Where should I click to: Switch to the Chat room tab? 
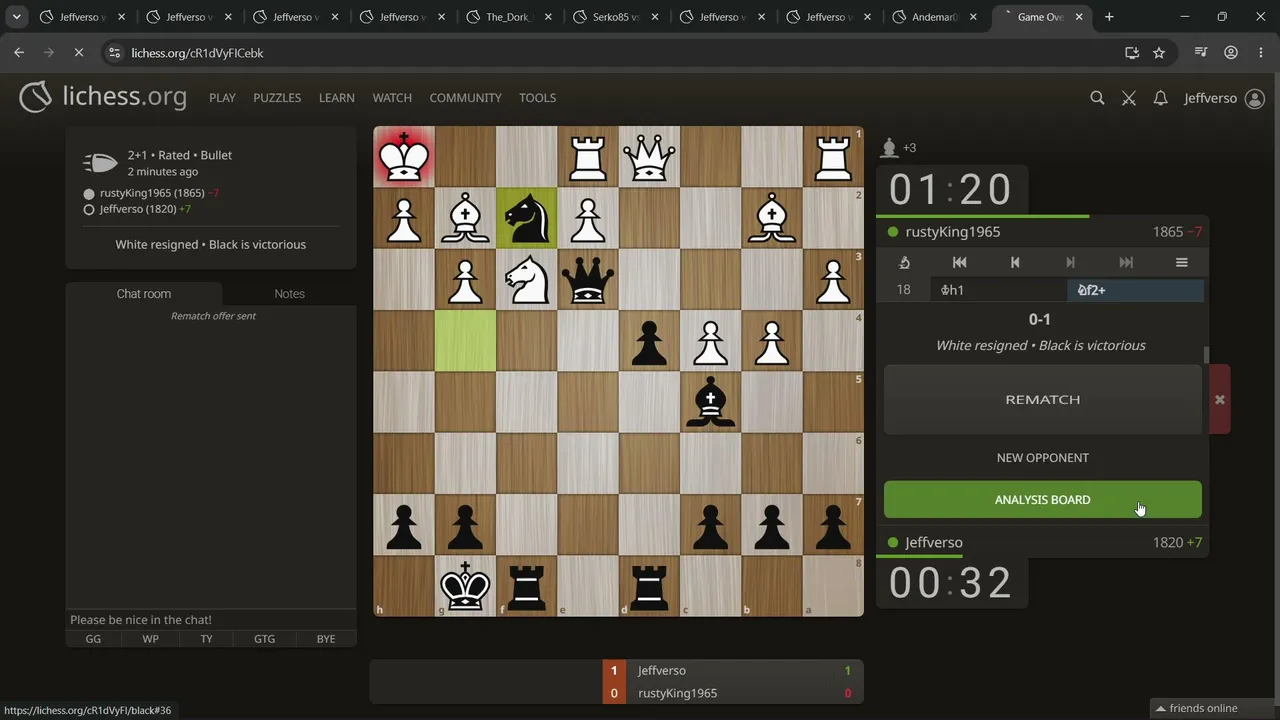tap(144, 293)
